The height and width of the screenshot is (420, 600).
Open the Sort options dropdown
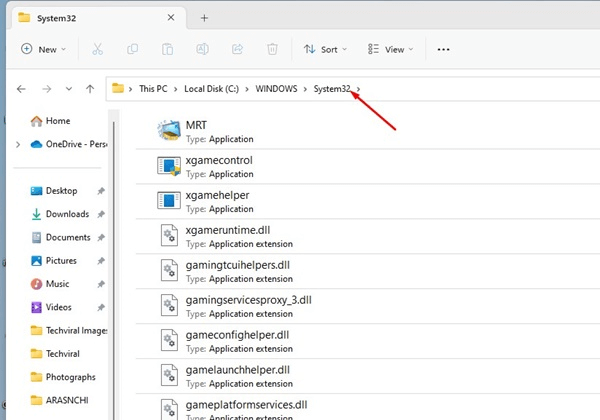326,49
